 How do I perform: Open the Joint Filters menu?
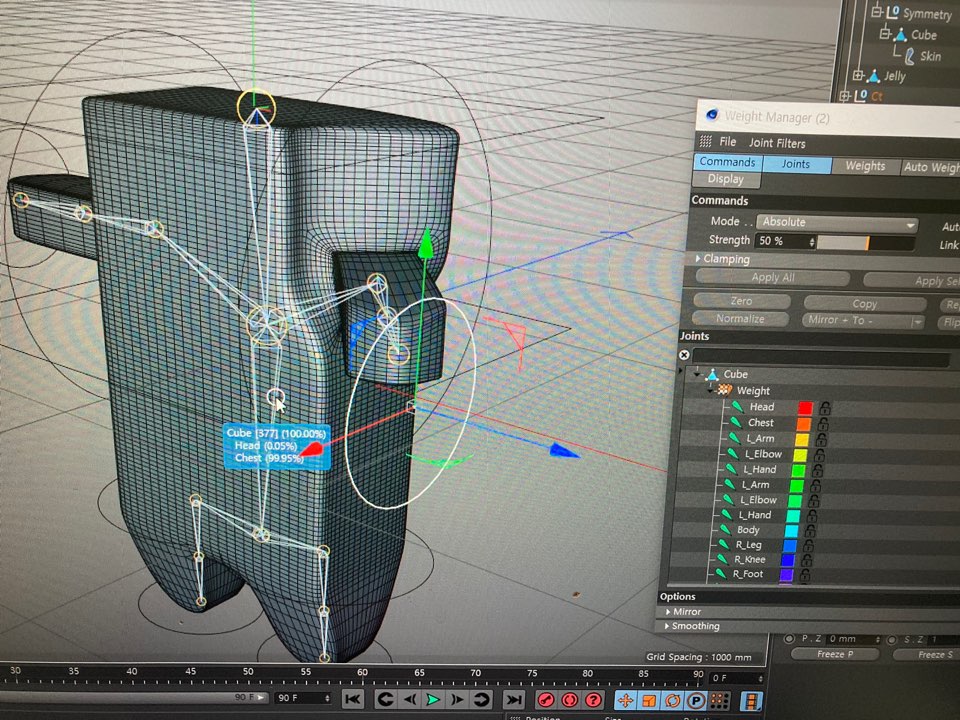[777, 143]
